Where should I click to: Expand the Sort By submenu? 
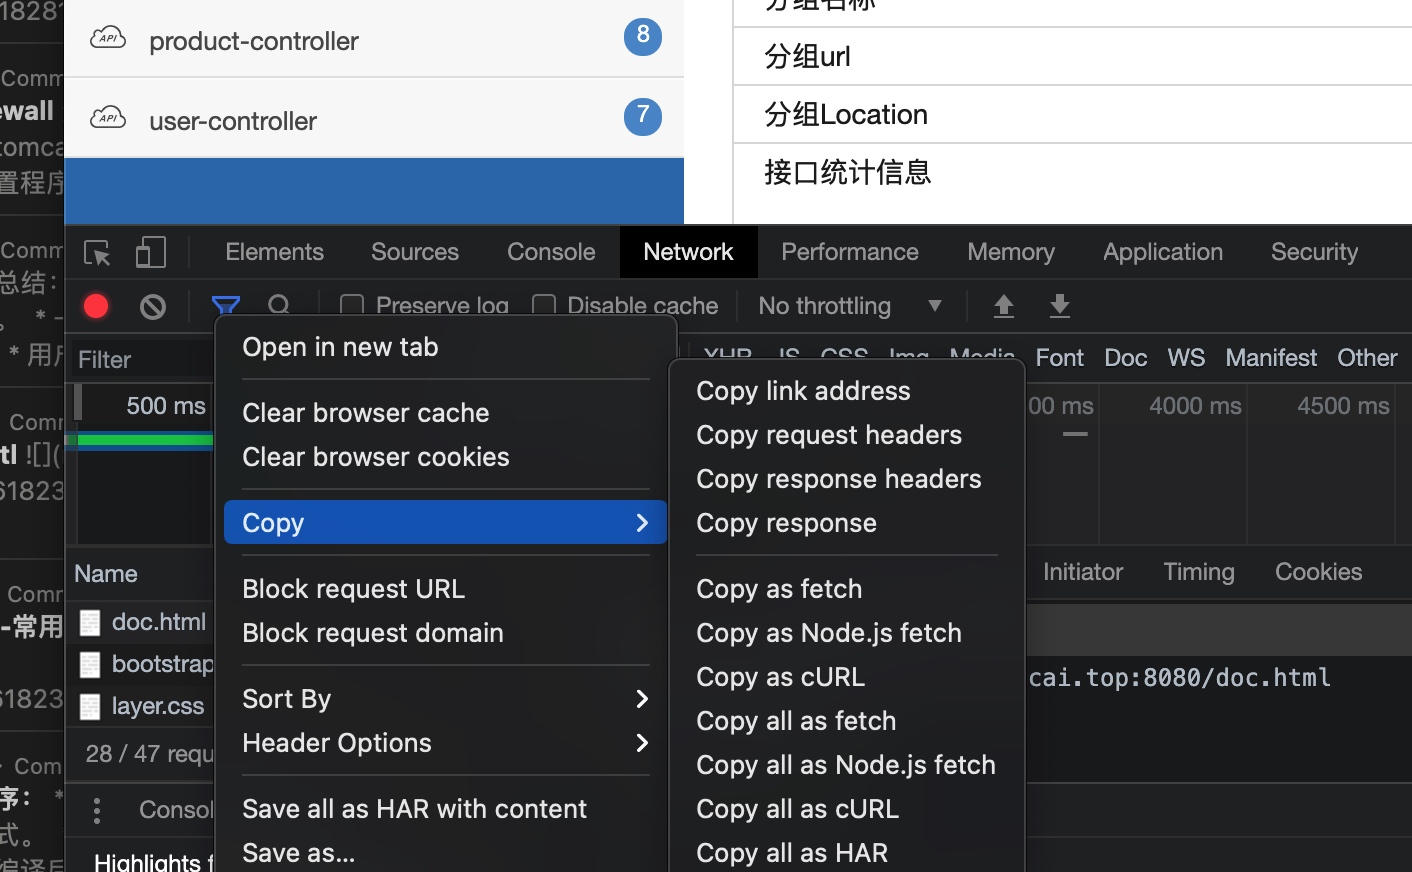(x=445, y=699)
